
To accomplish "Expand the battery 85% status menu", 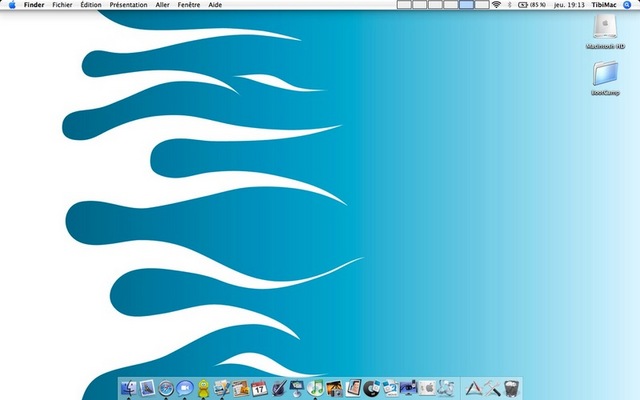I will click(x=530, y=5).
